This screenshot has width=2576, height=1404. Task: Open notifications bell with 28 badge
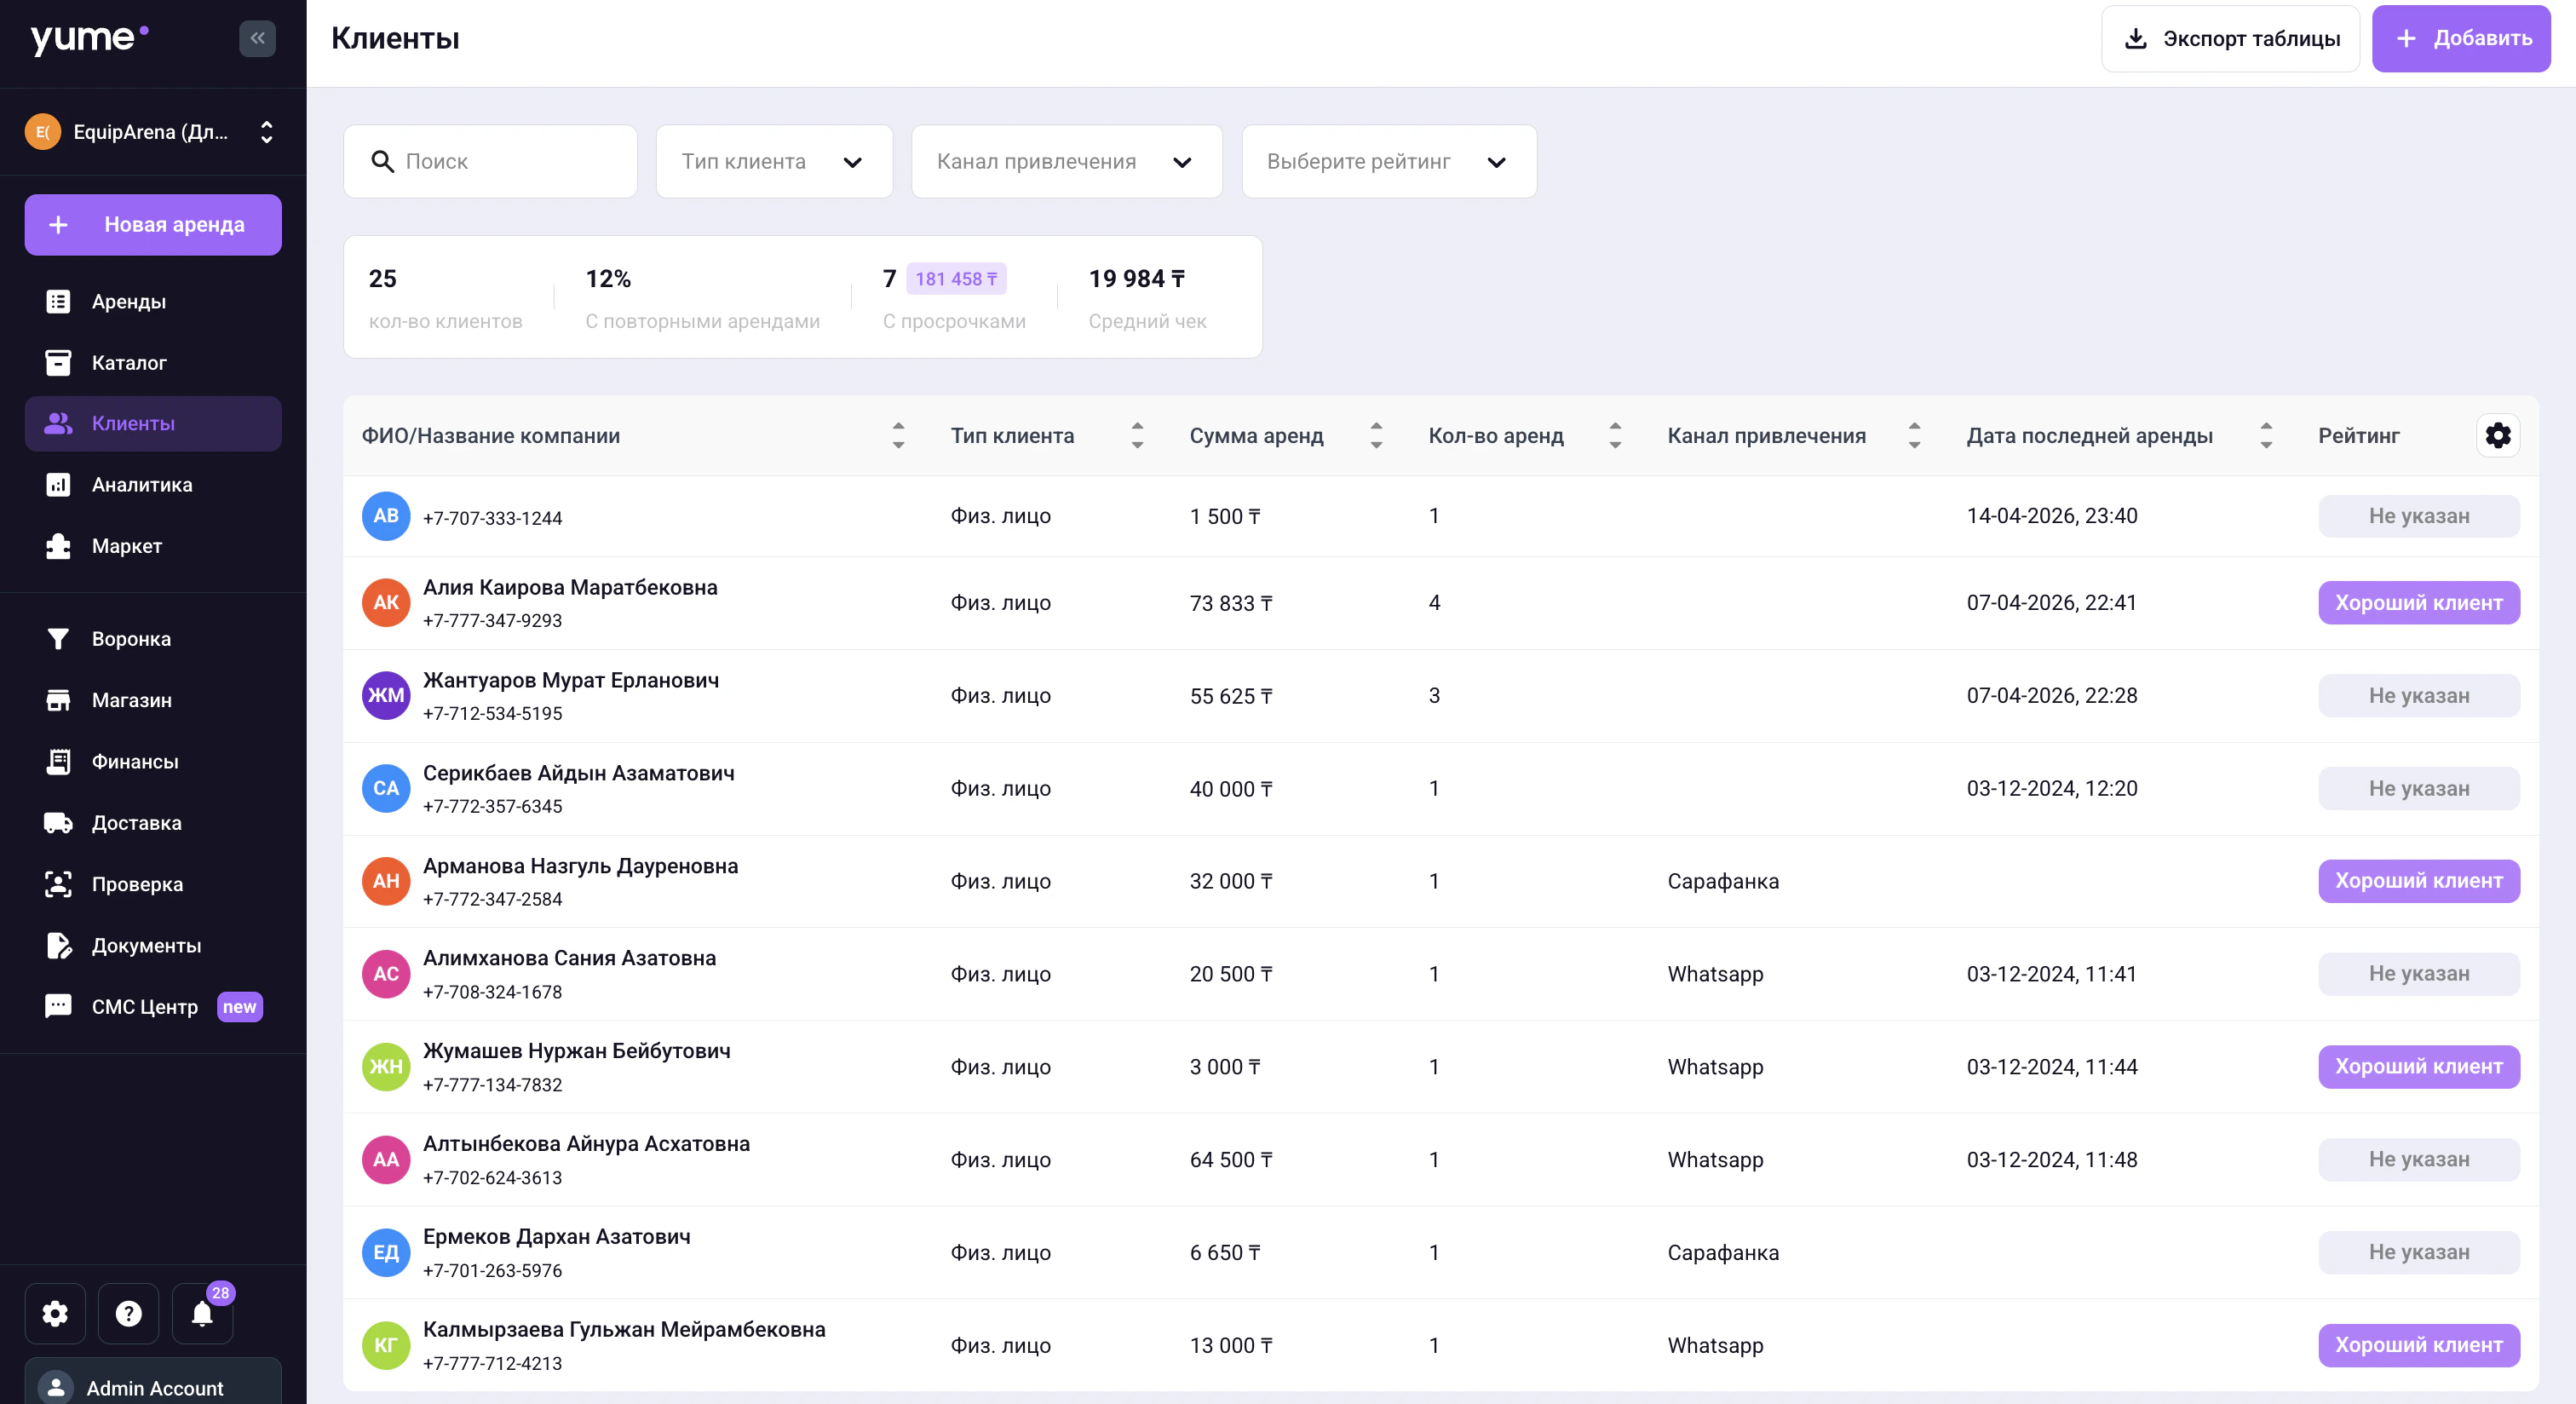coord(202,1313)
